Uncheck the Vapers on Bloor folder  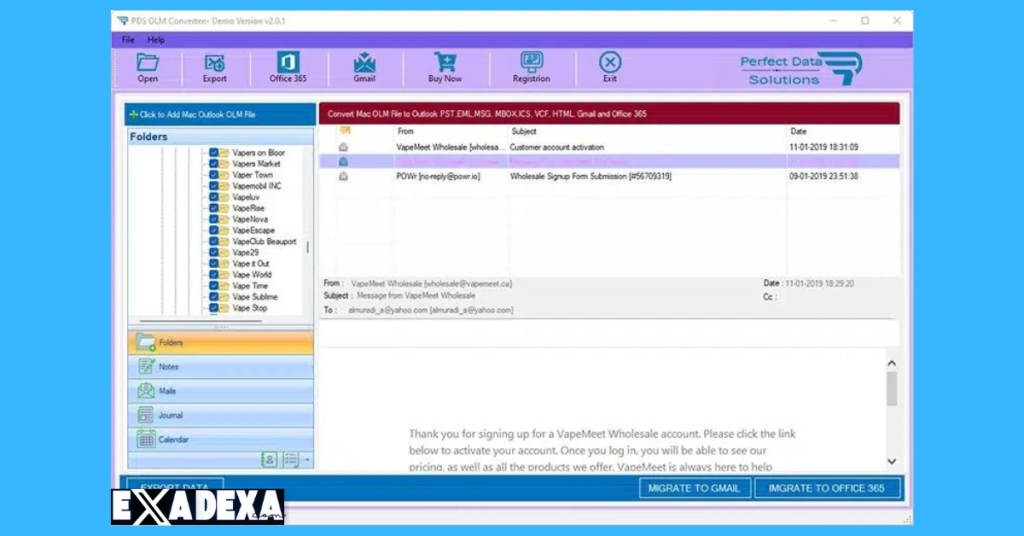click(214, 153)
